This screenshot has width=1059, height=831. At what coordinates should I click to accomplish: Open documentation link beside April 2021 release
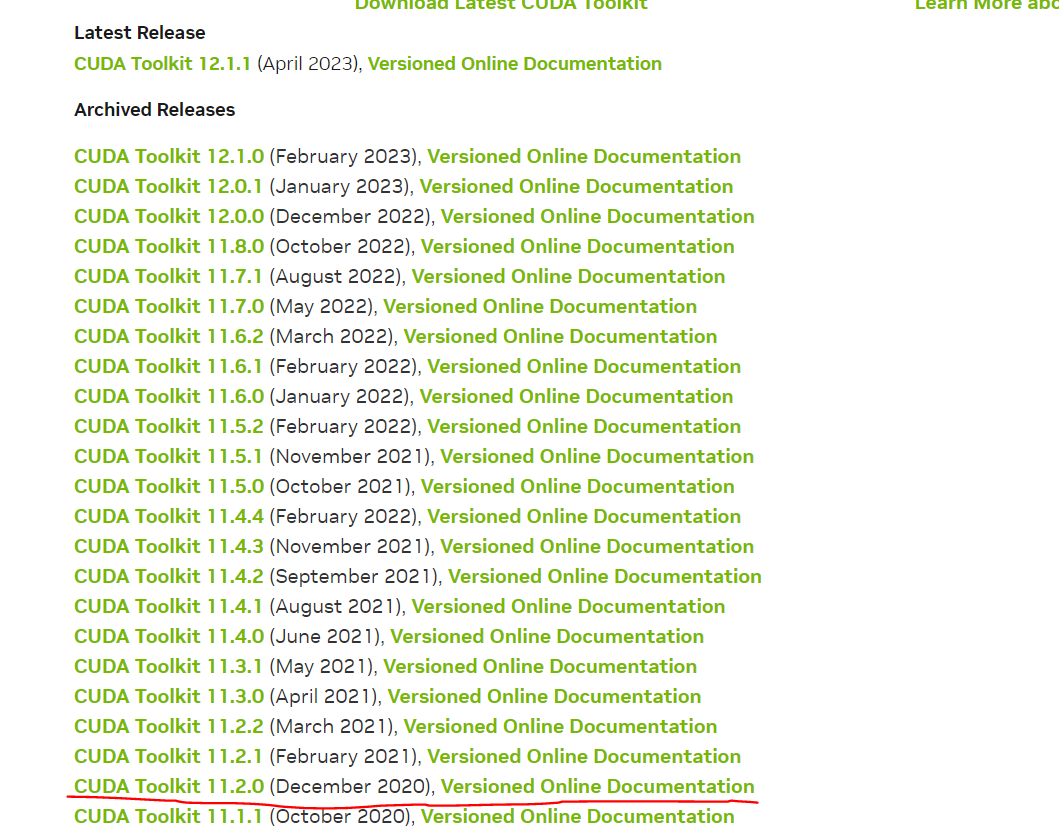(544, 696)
